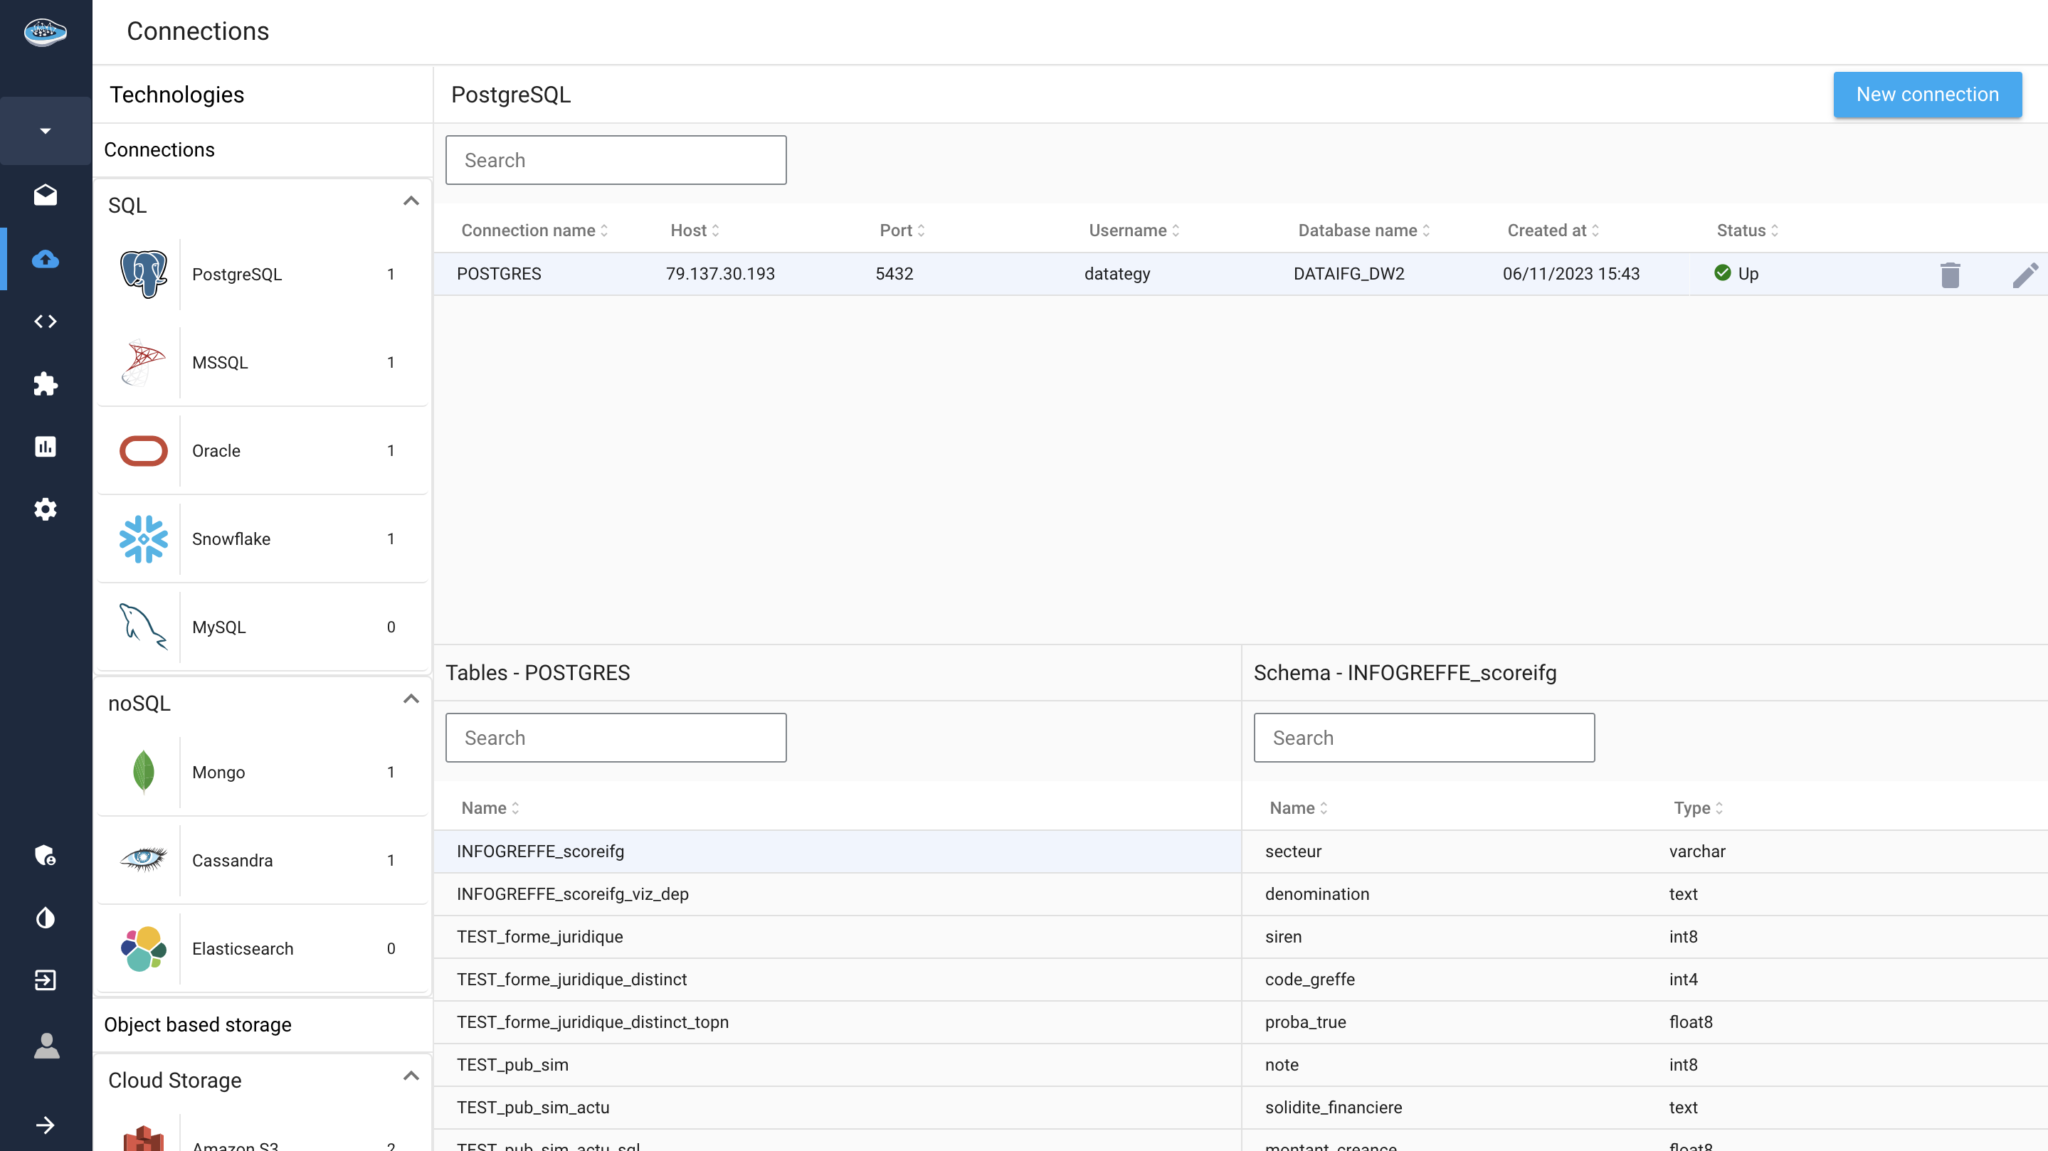The width and height of the screenshot is (2048, 1151).
Task: Click the puzzle piece plugins icon
Action: [x=45, y=384]
